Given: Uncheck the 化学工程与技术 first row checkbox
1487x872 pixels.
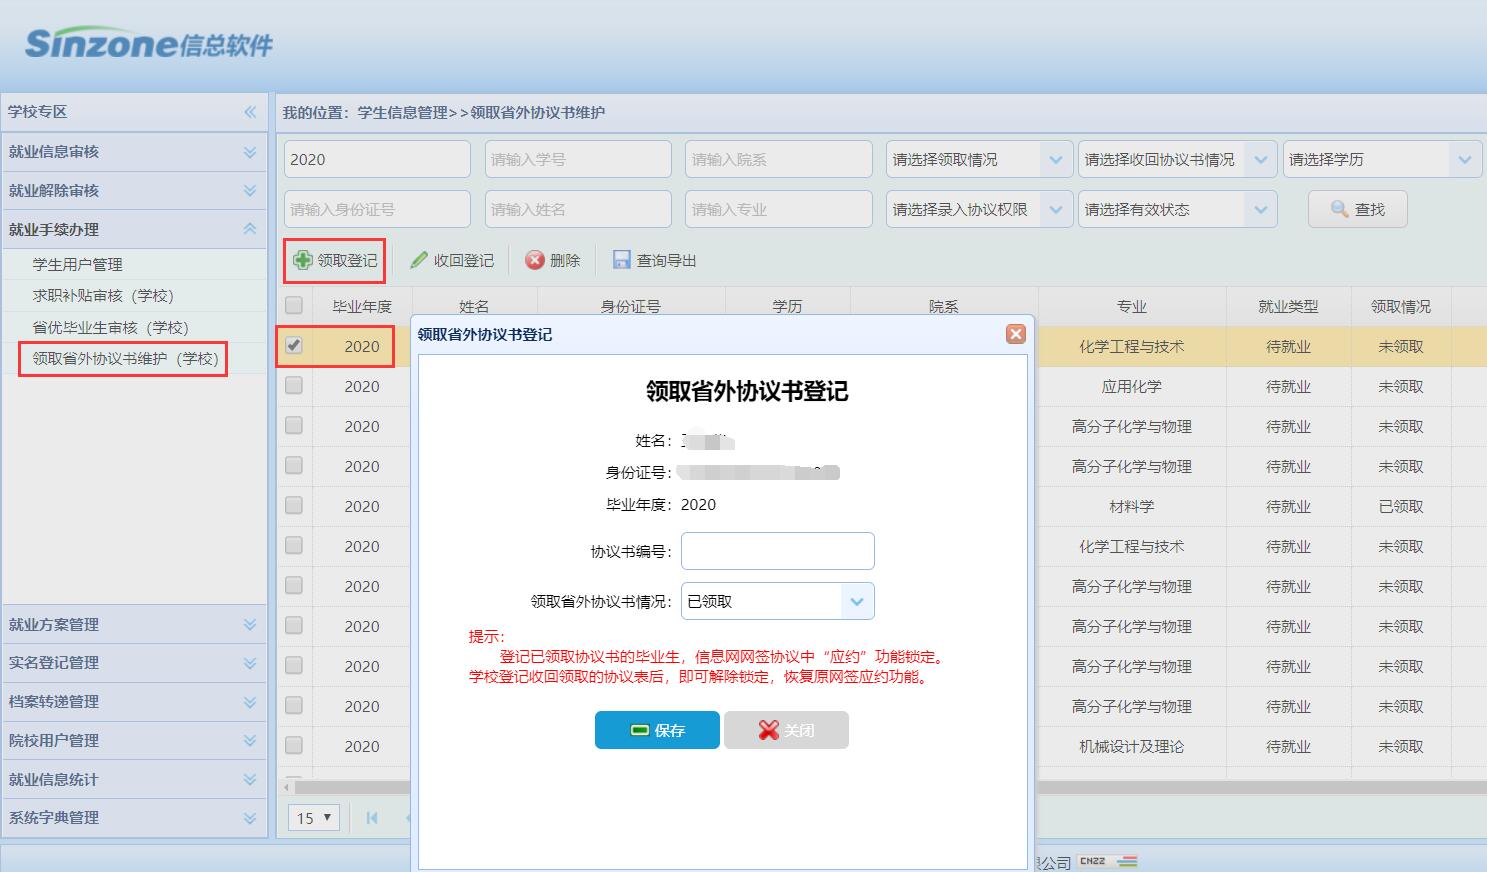Looking at the screenshot, I should click(294, 345).
